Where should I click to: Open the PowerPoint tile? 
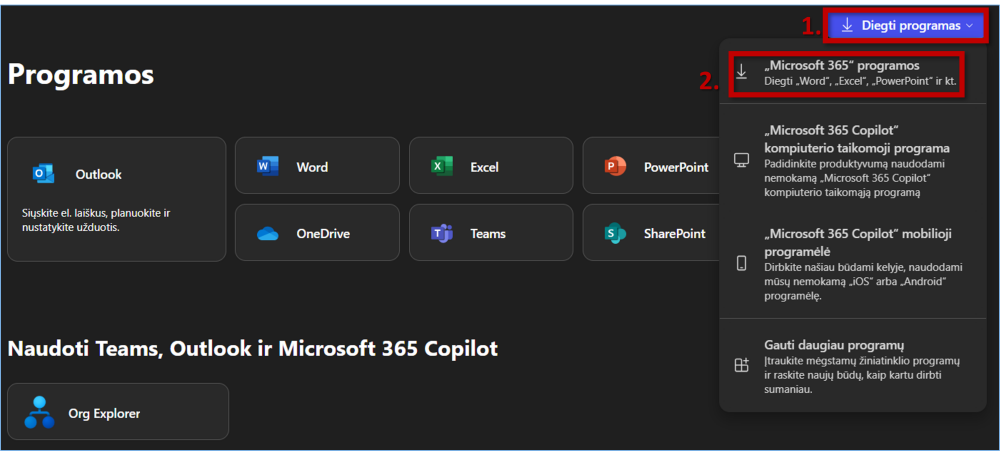click(x=651, y=165)
